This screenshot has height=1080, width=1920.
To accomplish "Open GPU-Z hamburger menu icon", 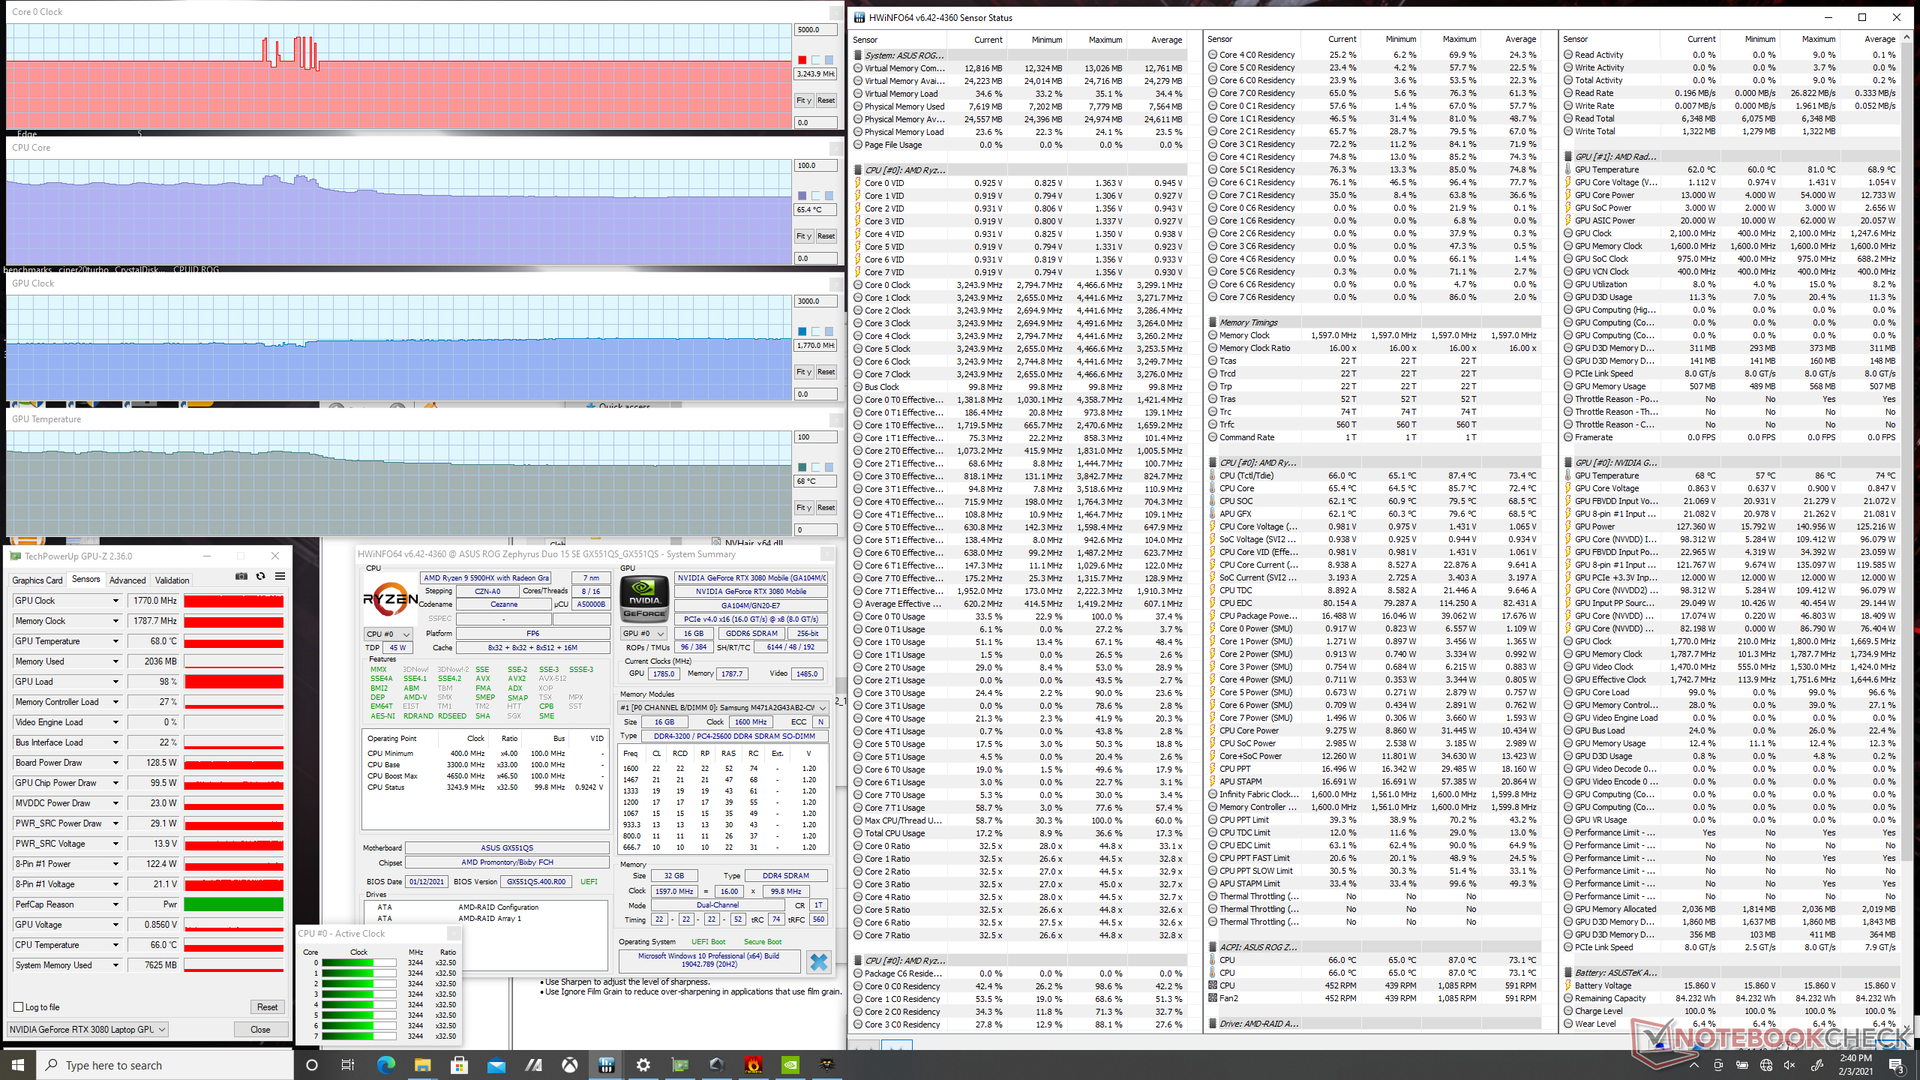I will click(x=280, y=577).
